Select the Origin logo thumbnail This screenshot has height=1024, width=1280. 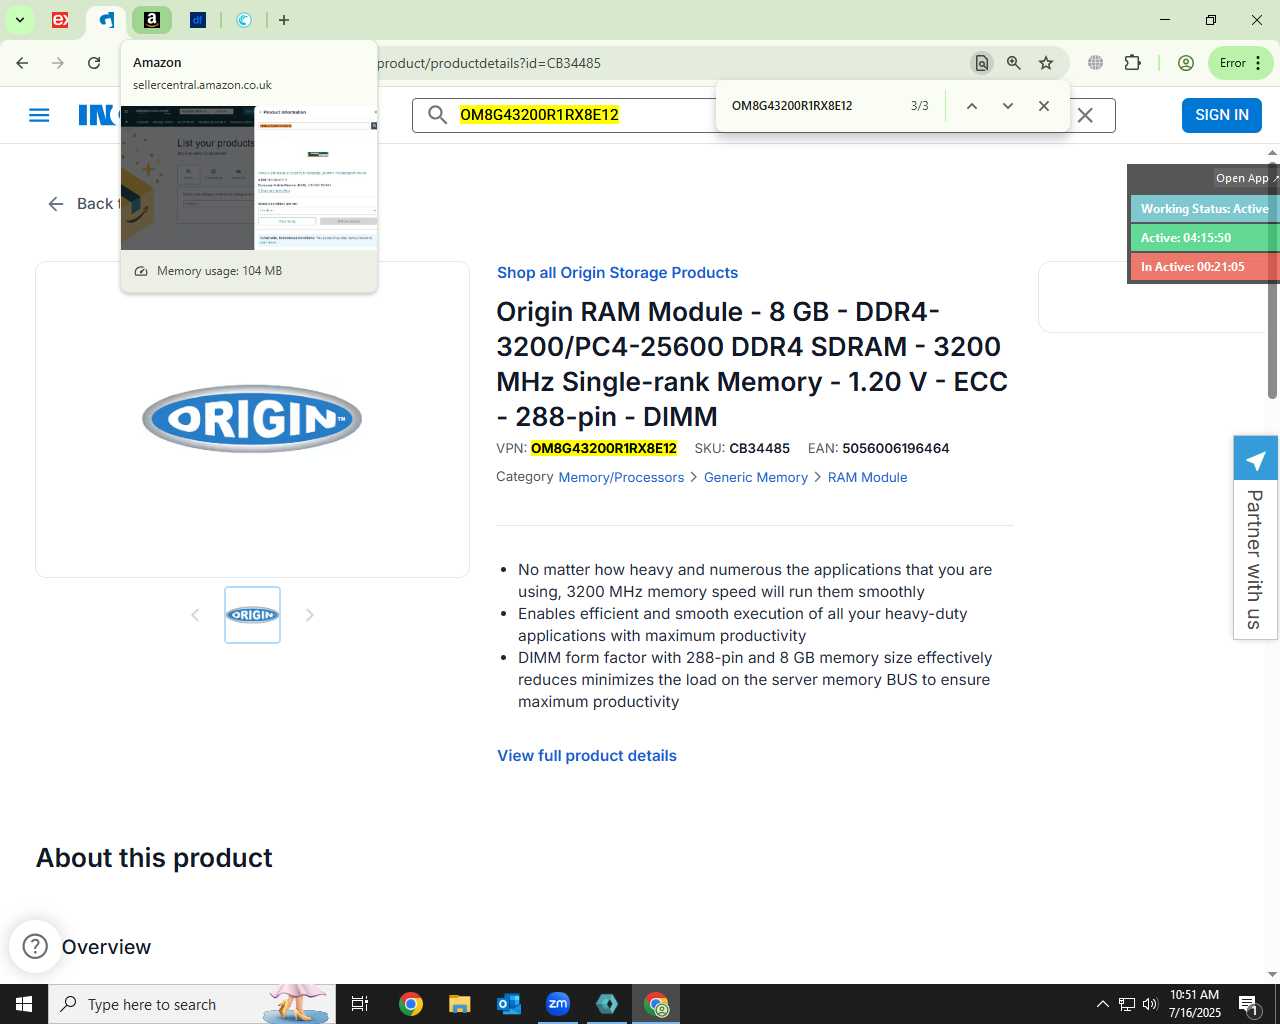(252, 615)
